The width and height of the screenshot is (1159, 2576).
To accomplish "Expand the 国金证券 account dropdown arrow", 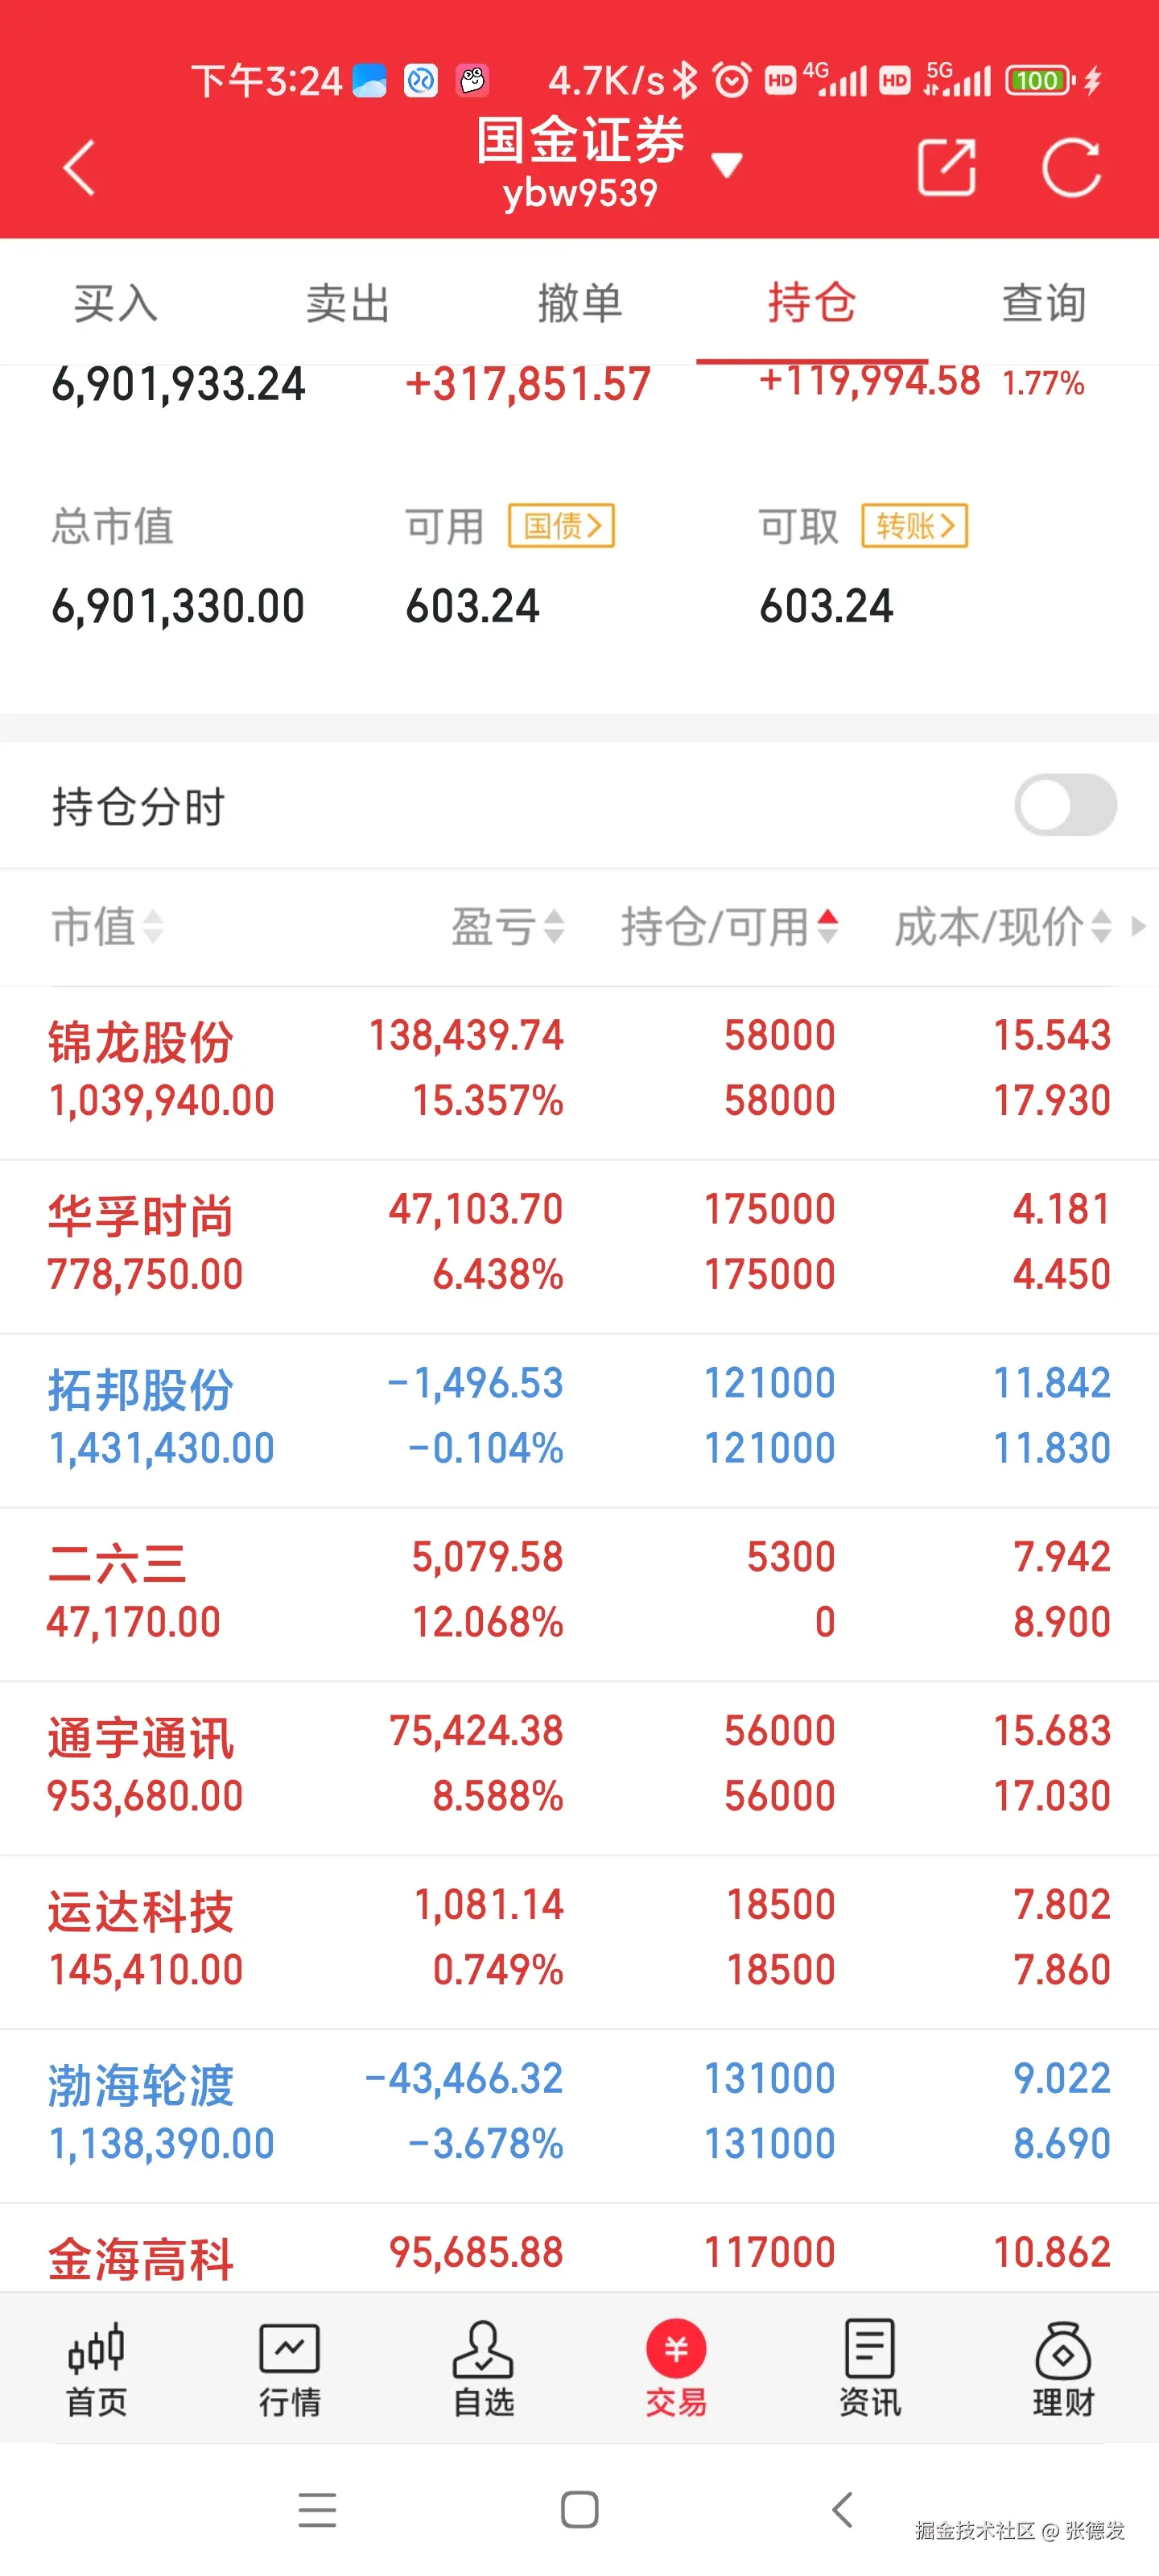I will coord(727,165).
